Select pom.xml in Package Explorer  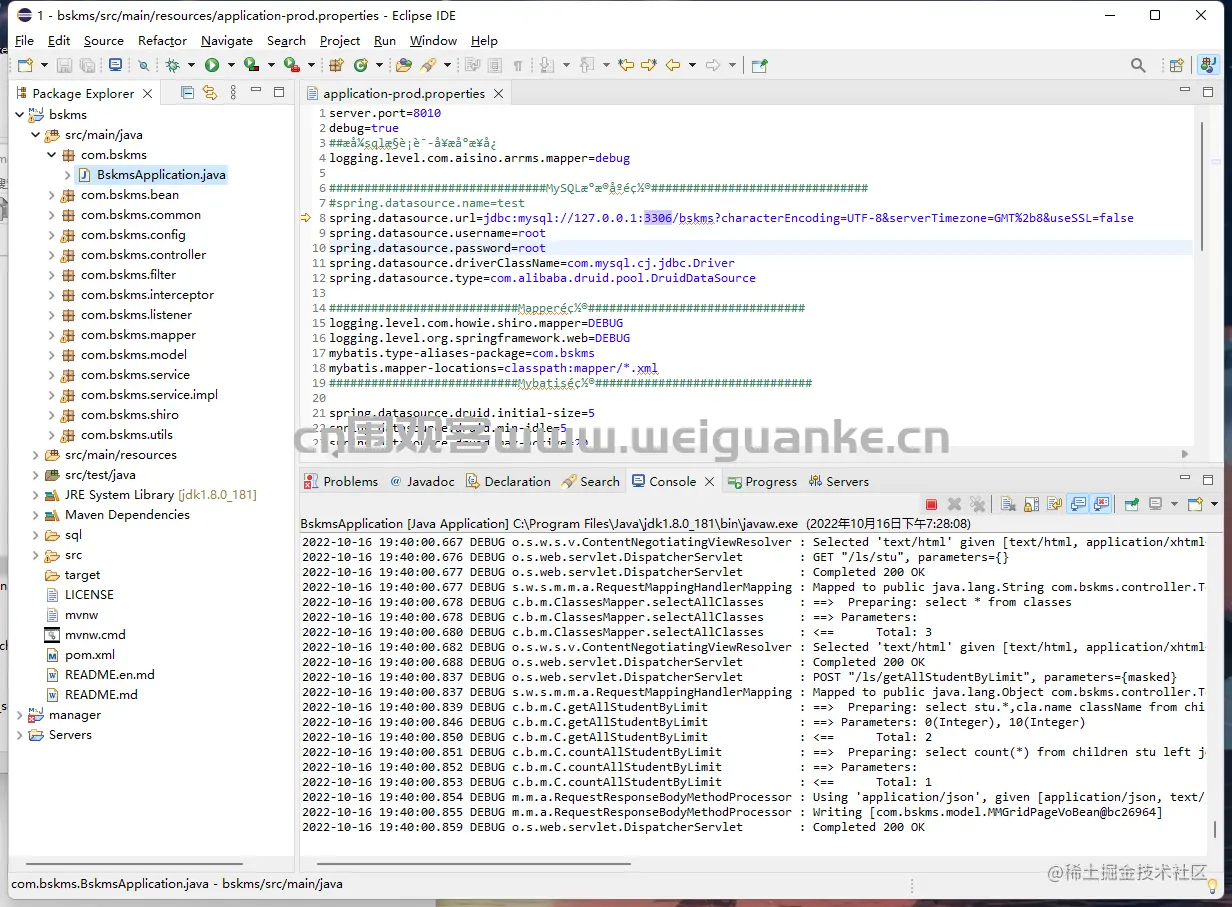(x=90, y=655)
